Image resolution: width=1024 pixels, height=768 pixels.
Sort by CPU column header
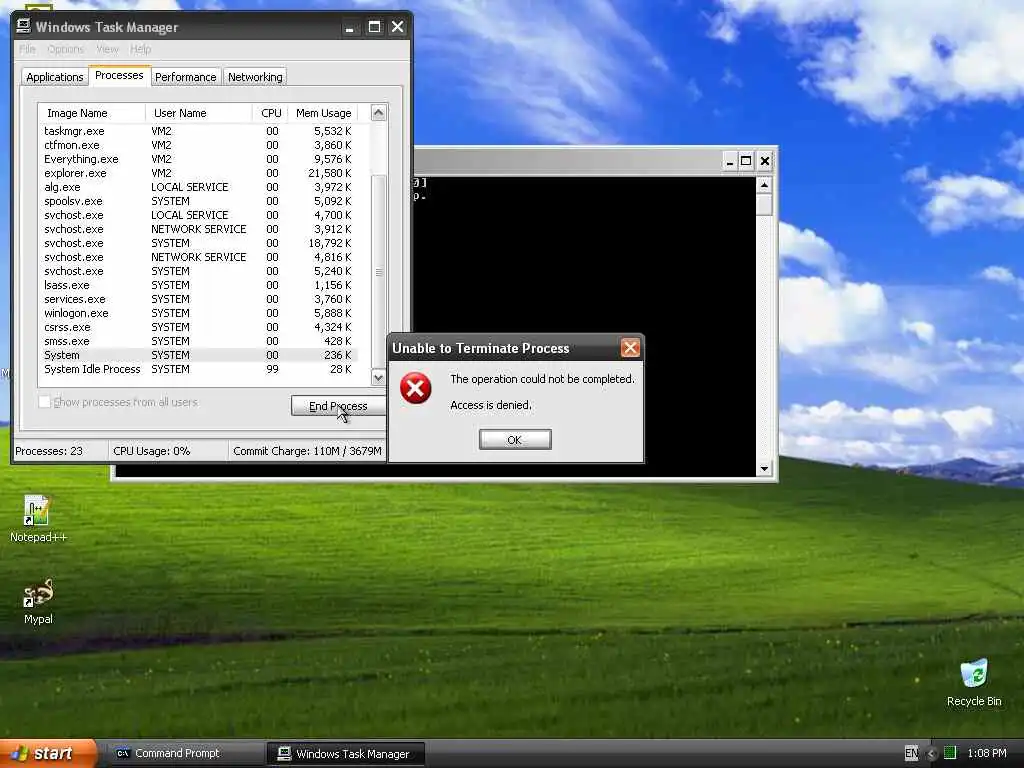(270, 113)
